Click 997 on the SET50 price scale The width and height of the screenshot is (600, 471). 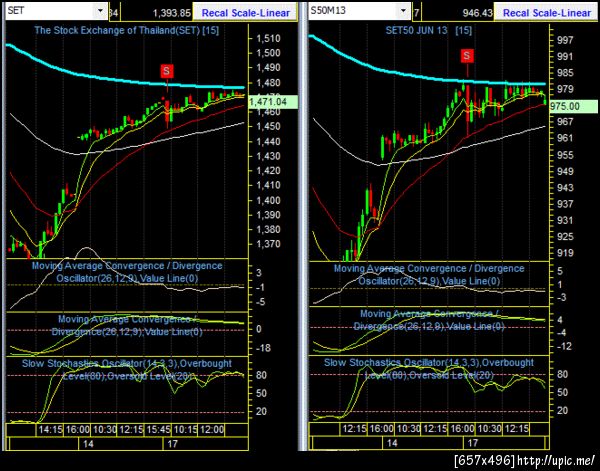(x=566, y=41)
